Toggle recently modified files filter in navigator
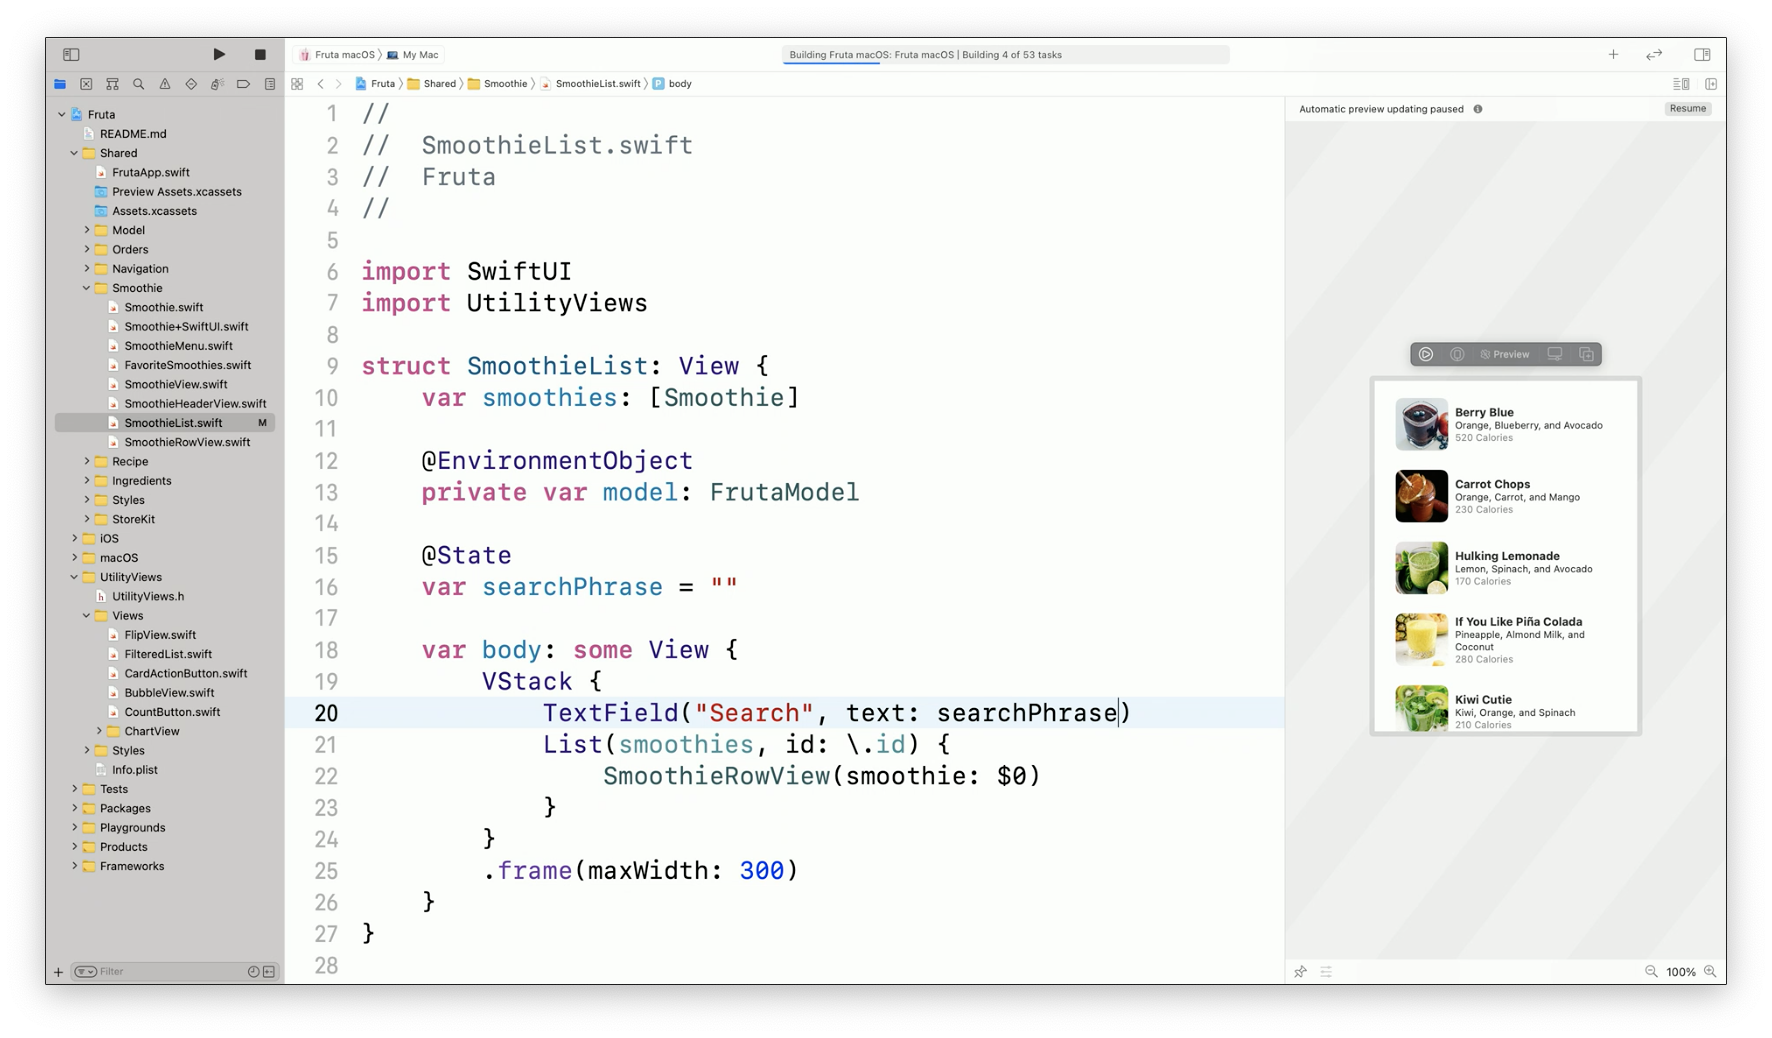Screen dimensions: 1772x1038 click(x=253, y=971)
